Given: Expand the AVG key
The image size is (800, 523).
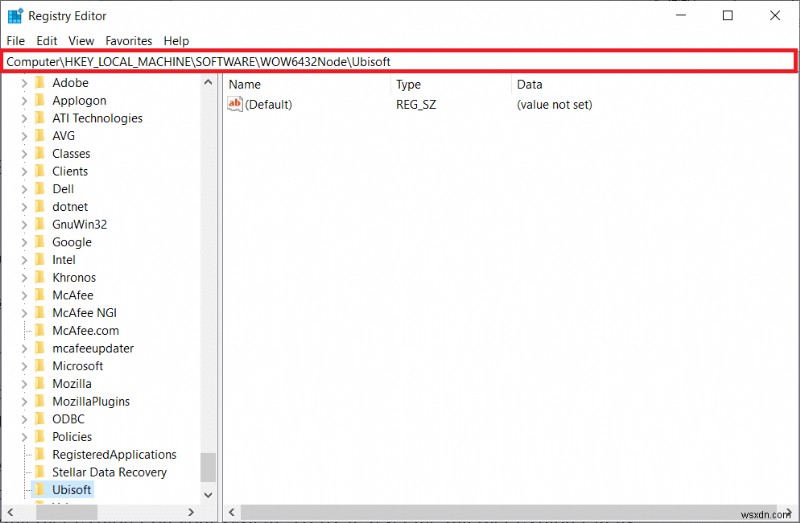Looking at the screenshot, I should 24,136.
